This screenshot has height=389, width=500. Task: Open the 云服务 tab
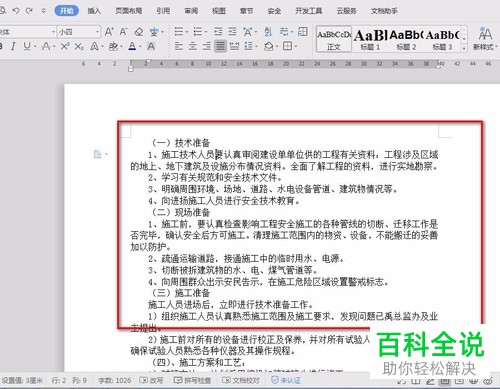346,11
